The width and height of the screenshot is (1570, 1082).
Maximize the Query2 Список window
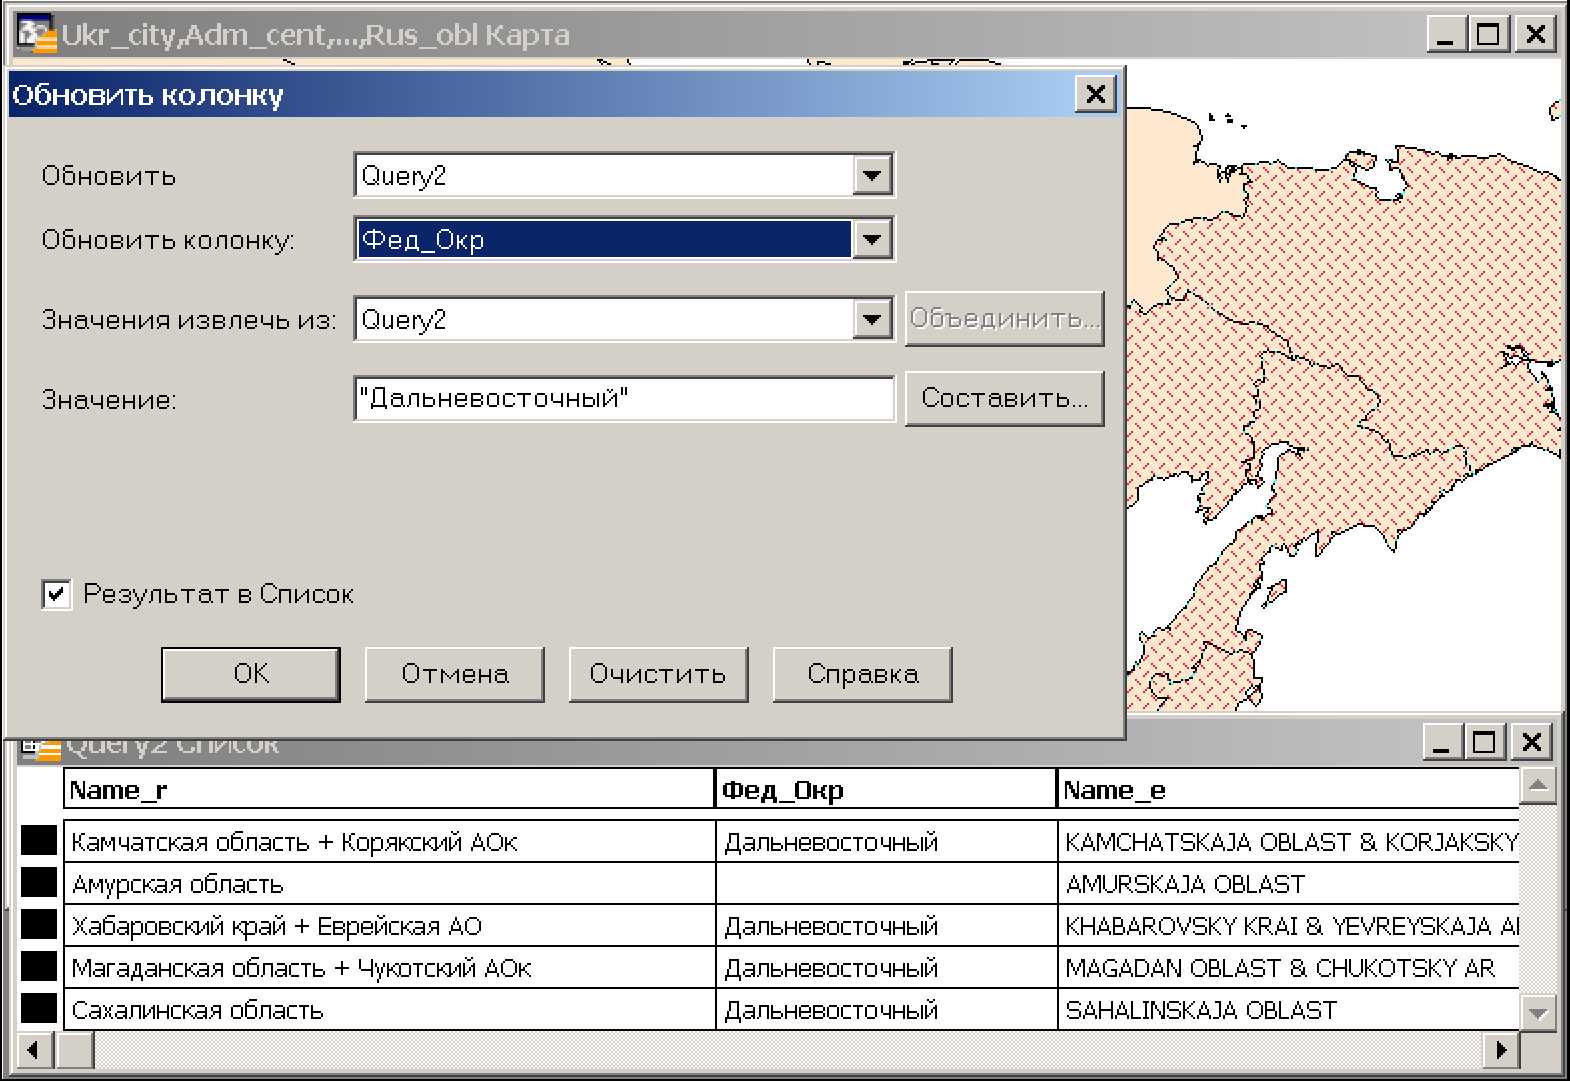1485,742
